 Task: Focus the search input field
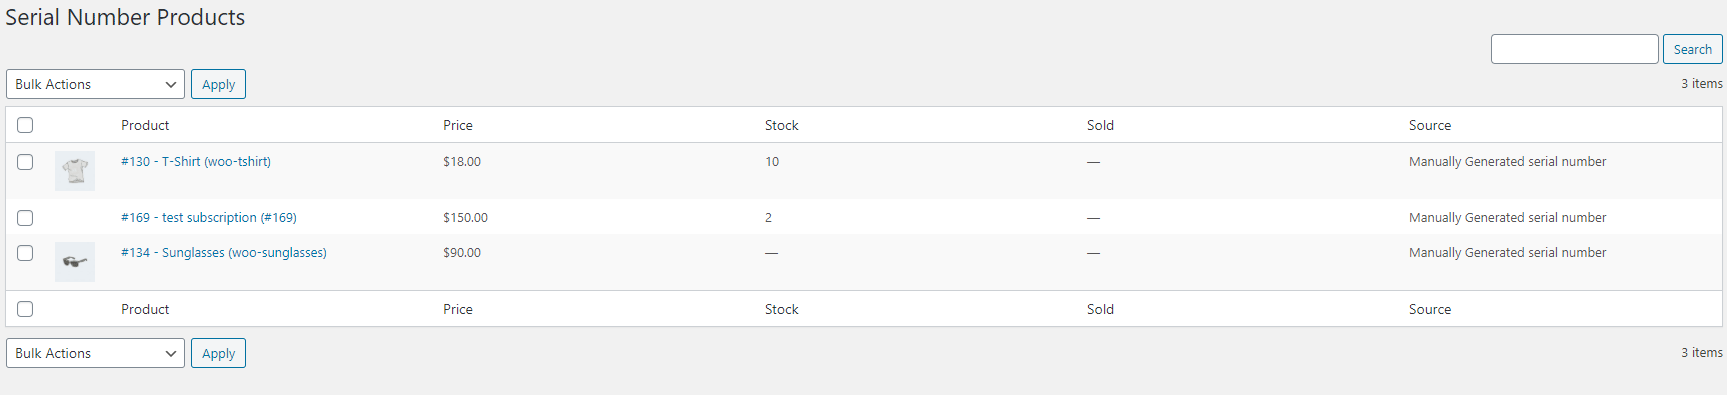pyautogui.click(x=1574, y=49)
